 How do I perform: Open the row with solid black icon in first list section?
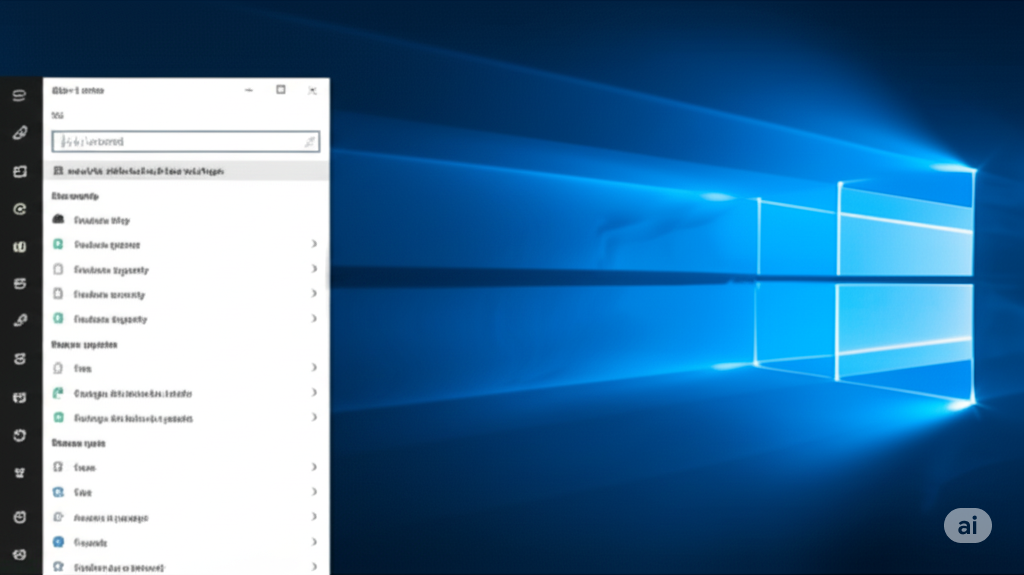(x=186, y=220)
